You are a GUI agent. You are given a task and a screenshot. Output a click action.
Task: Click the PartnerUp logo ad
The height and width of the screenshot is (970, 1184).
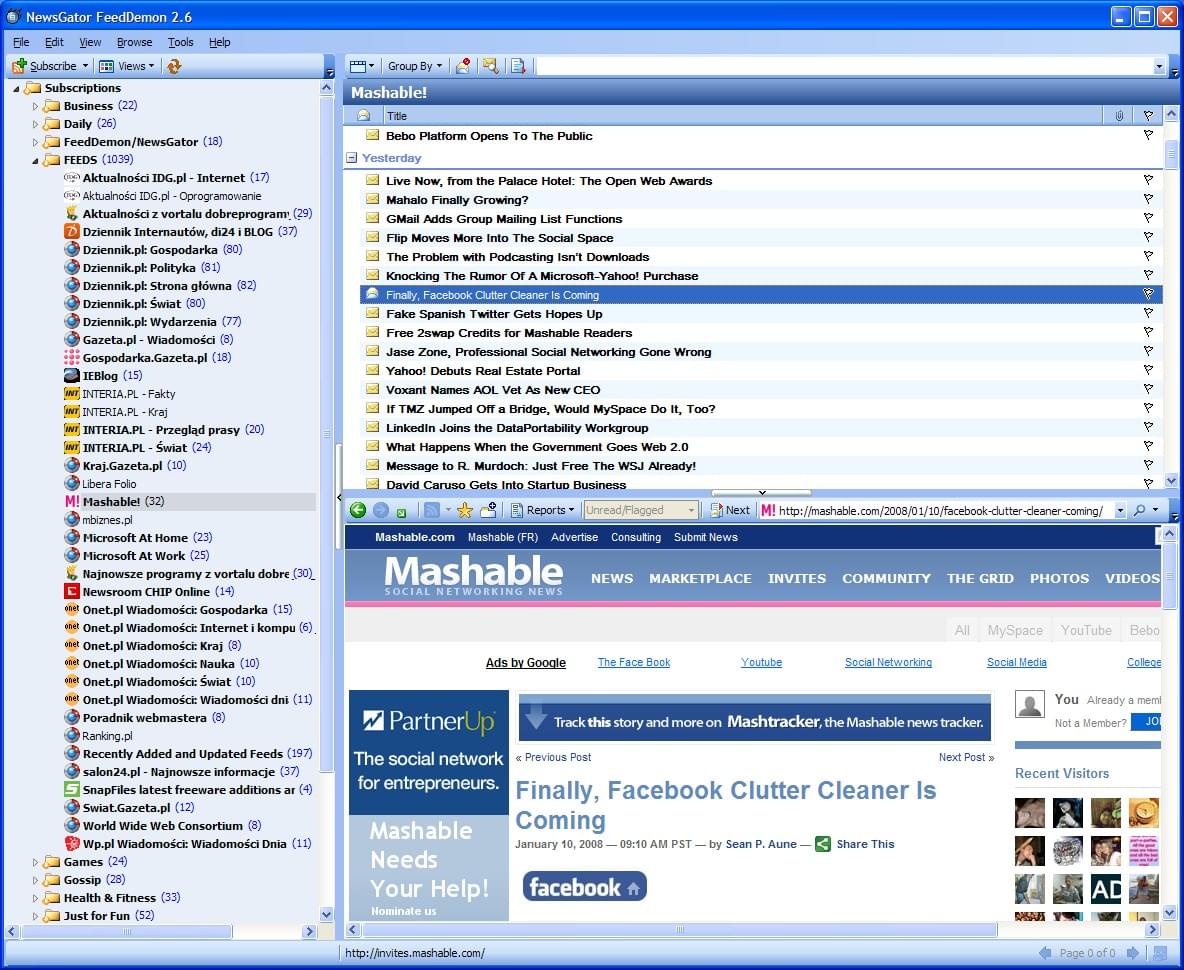coord(429,722)
